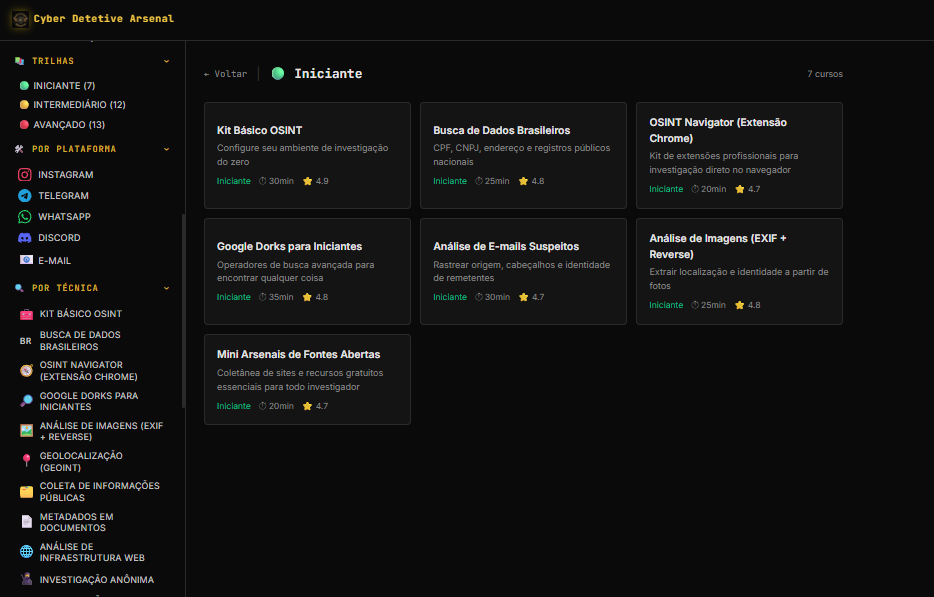The height and width of the screenshot is (597, 934).
Task: Click the green dot beside Iniciante (7)
Action: point(24,86)
